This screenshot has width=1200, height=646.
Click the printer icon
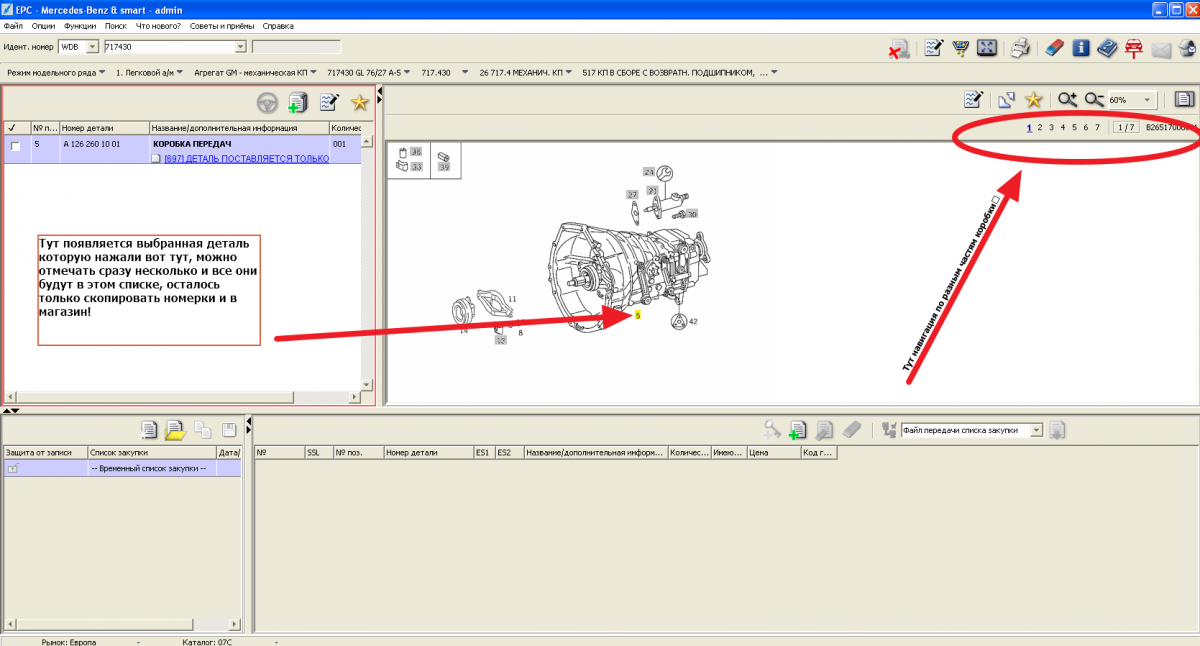(x=1020, y=48)
